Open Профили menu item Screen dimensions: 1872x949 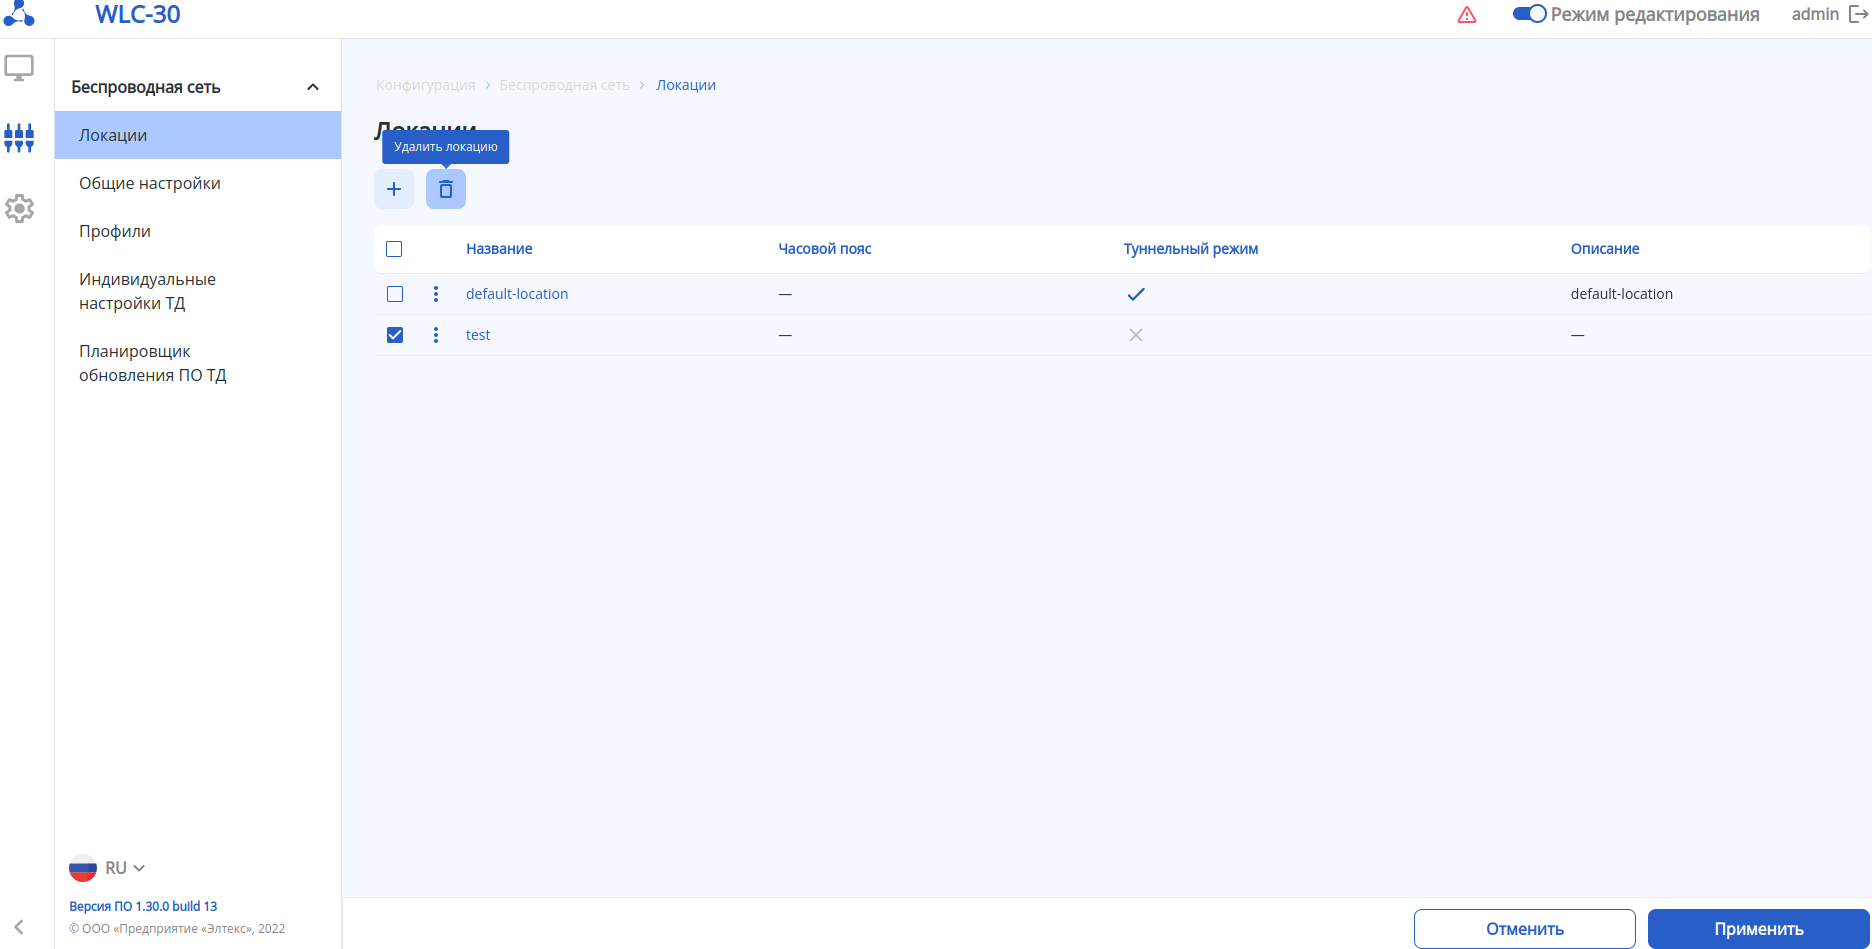pos(198,231)
